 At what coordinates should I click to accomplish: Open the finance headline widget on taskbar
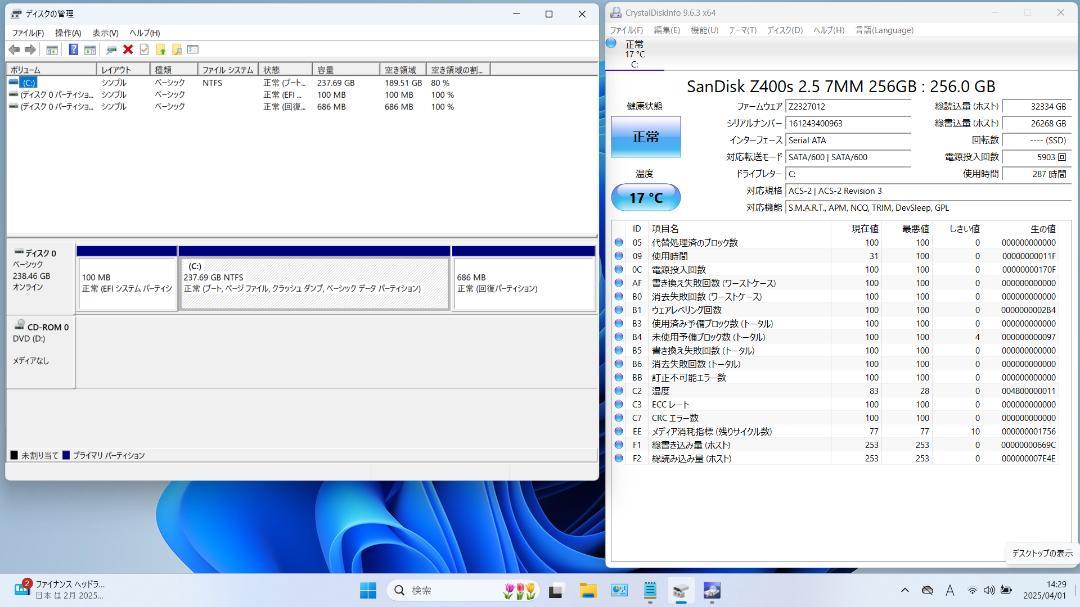(59, 590)
